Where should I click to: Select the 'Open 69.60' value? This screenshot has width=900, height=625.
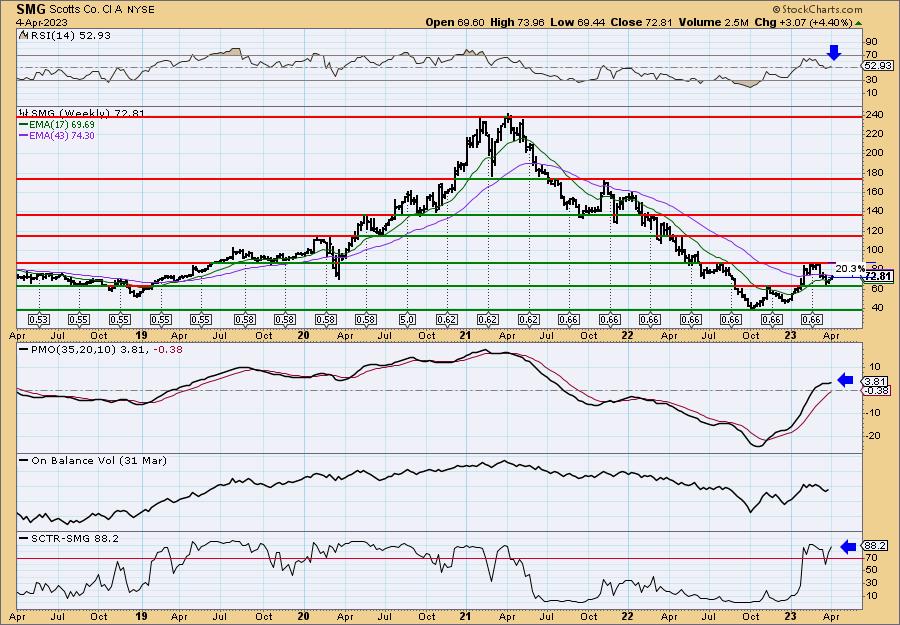tap(455, 22)
